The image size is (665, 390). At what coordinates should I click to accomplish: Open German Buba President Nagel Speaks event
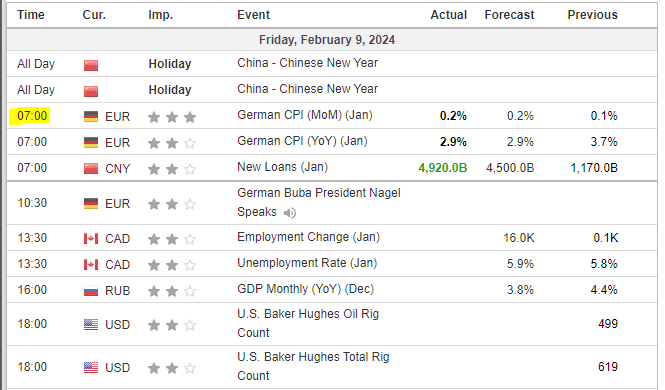click(319, 202)
